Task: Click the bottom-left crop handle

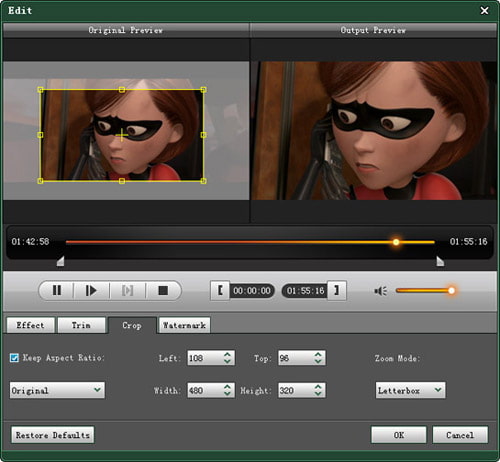Action: click(40, 181)
